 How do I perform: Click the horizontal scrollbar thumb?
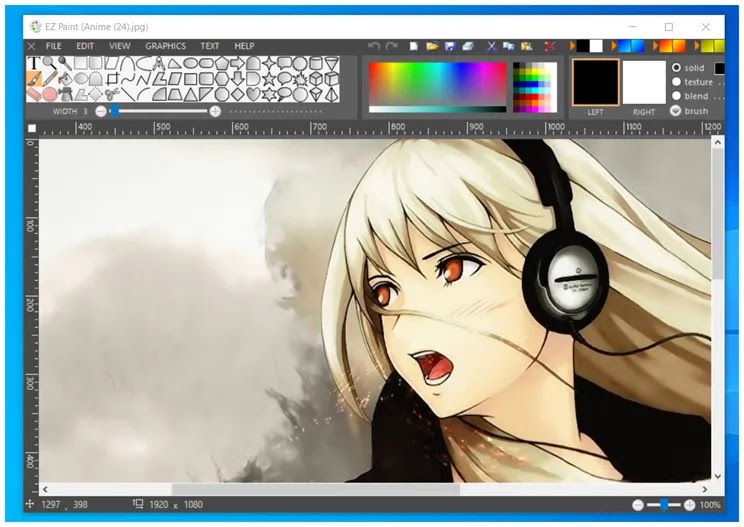(316, 489)
